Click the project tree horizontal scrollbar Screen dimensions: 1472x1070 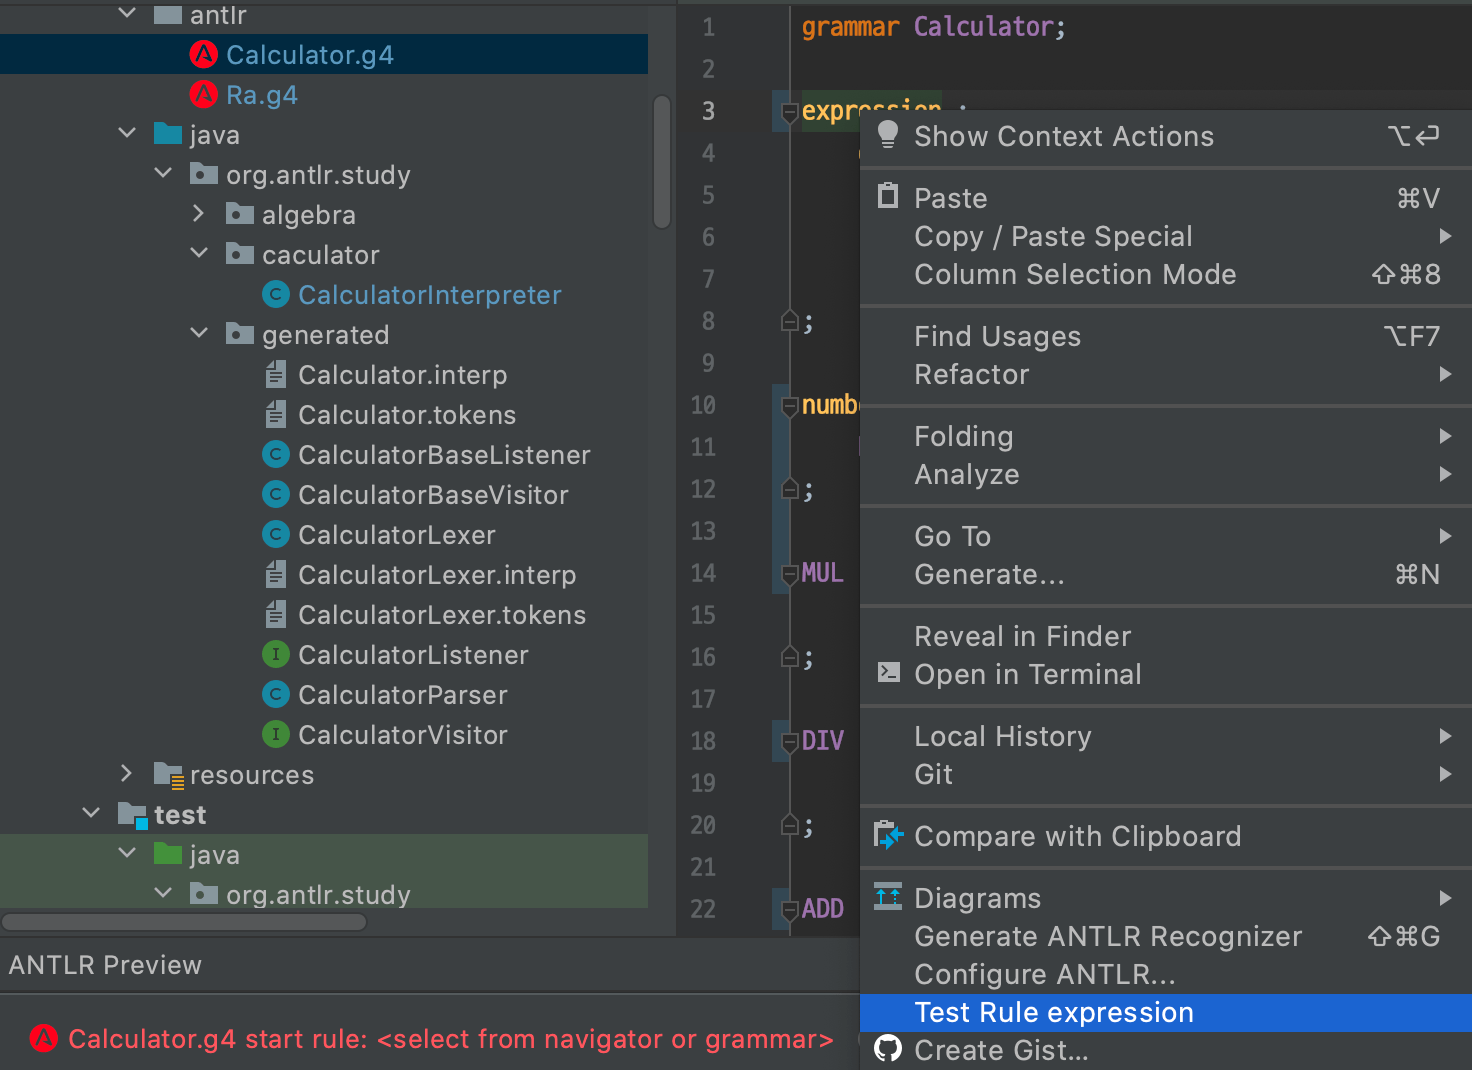[184, 921]
